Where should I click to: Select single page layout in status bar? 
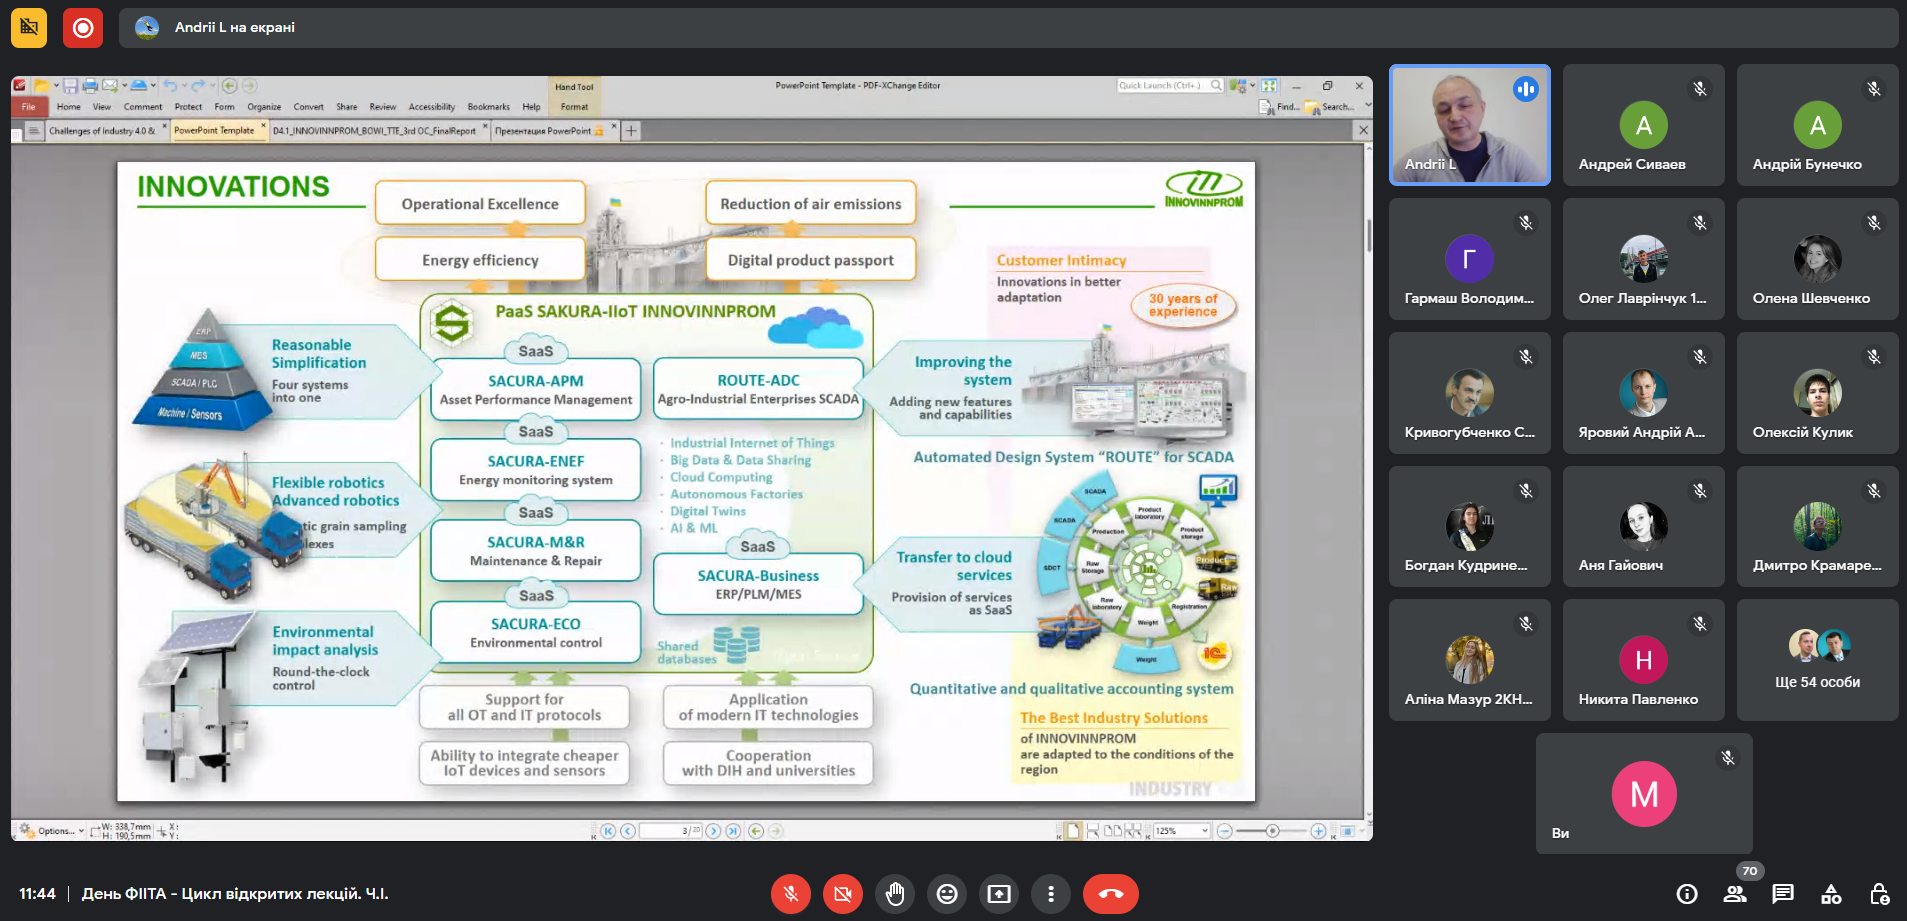(1073, 831)
